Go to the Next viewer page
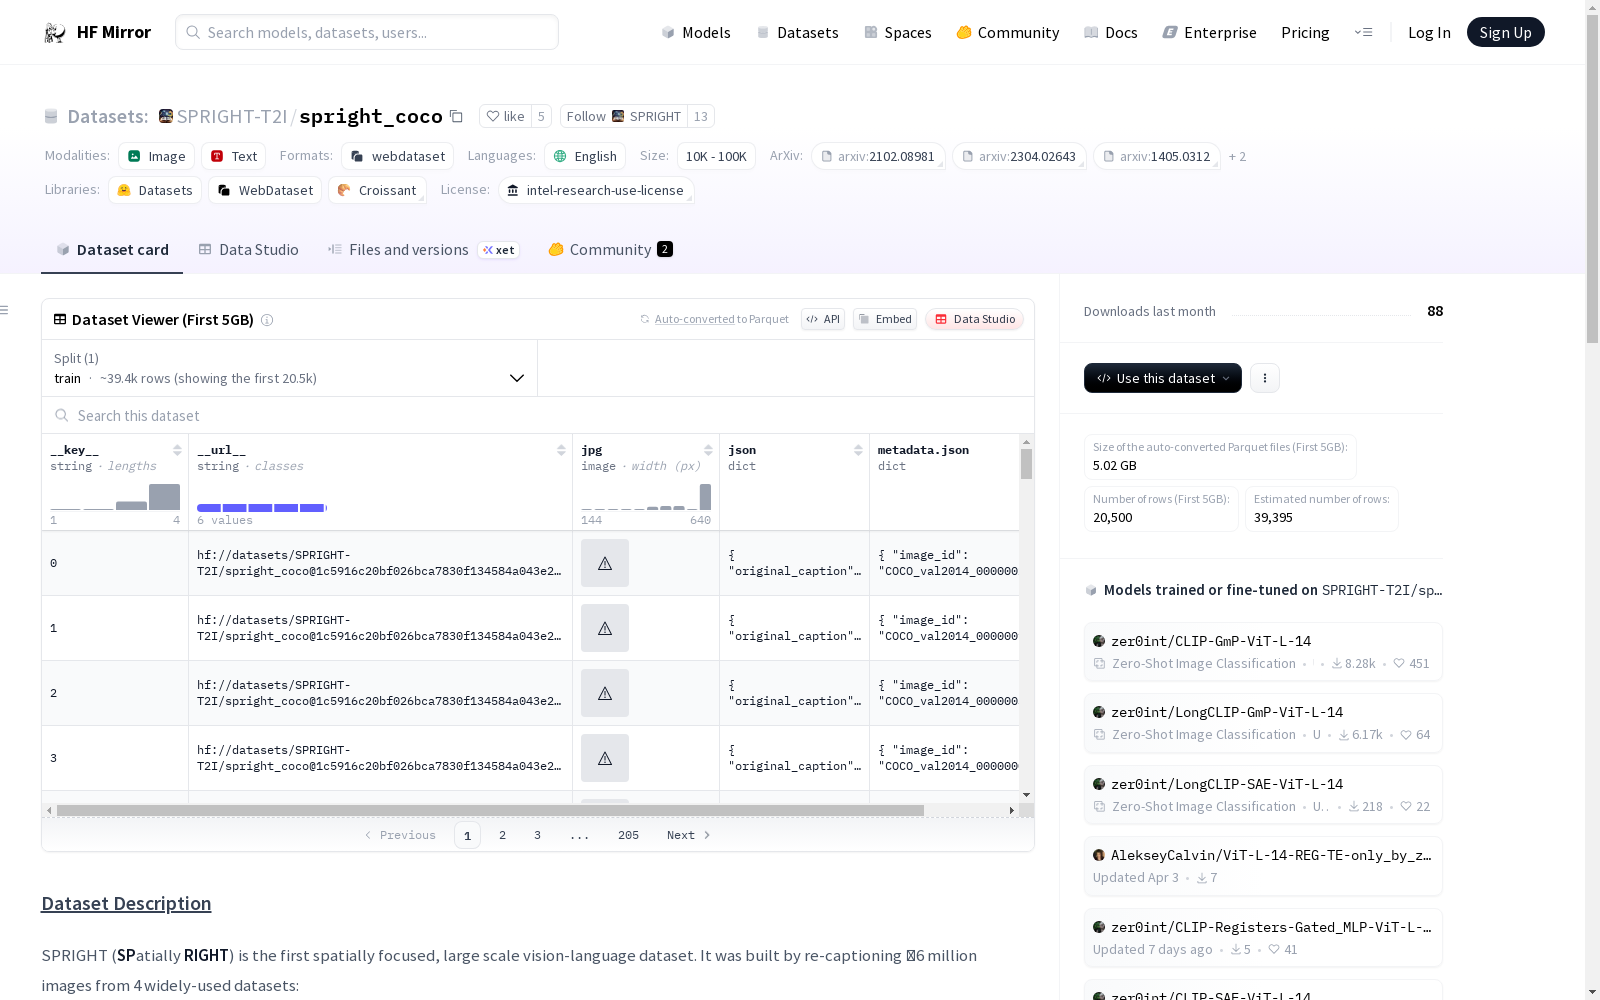 click(x=688, y=835)
